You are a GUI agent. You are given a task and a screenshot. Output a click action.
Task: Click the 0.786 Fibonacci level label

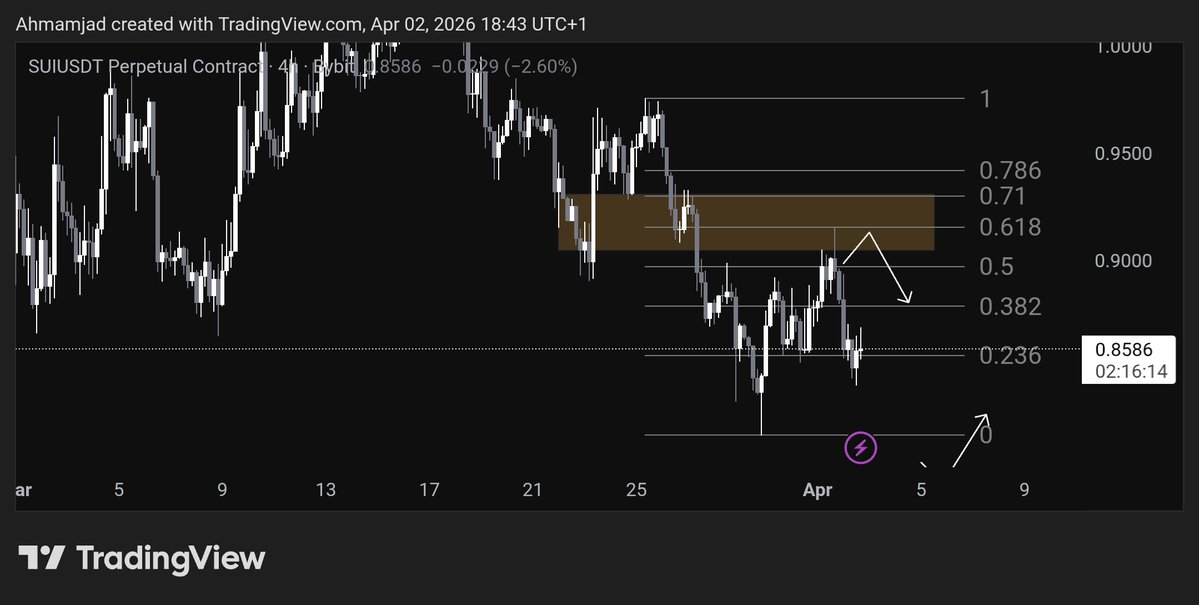tap(1009, 170)
